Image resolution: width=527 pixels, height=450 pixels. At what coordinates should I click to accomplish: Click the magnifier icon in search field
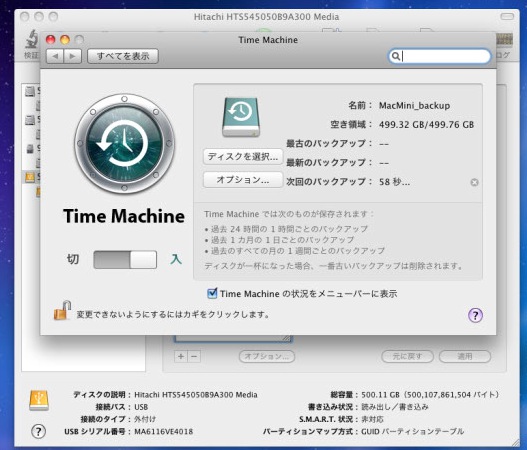tap(396, 56)
